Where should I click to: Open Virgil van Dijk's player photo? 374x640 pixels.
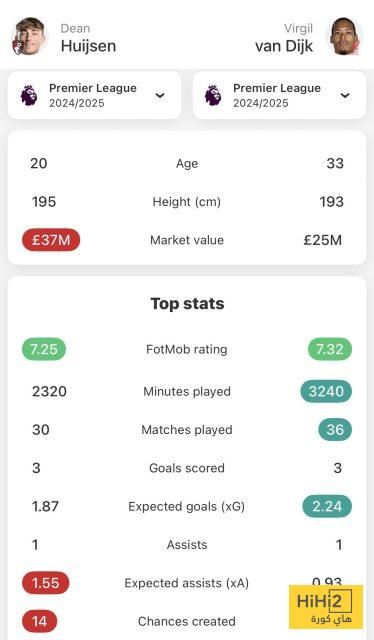coord(345,36)
